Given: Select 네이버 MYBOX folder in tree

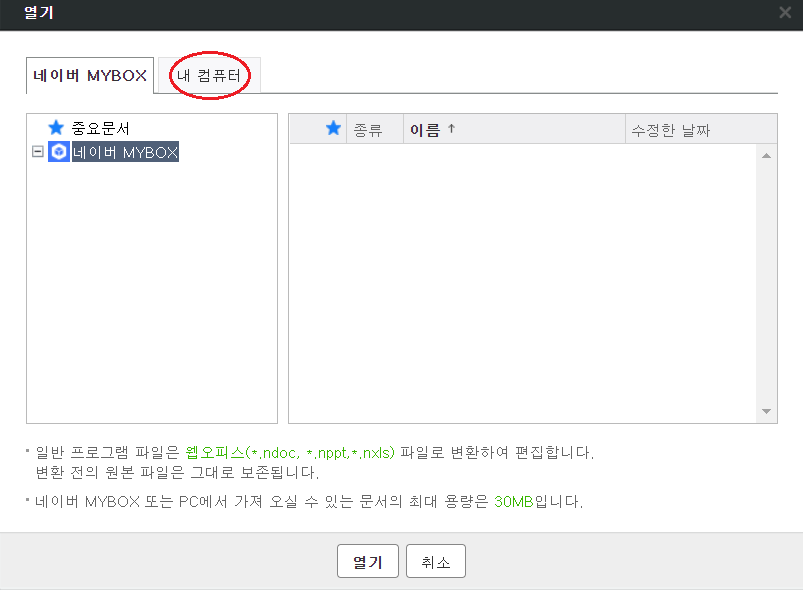Looking at the screenshot, I should coord(125,152).
